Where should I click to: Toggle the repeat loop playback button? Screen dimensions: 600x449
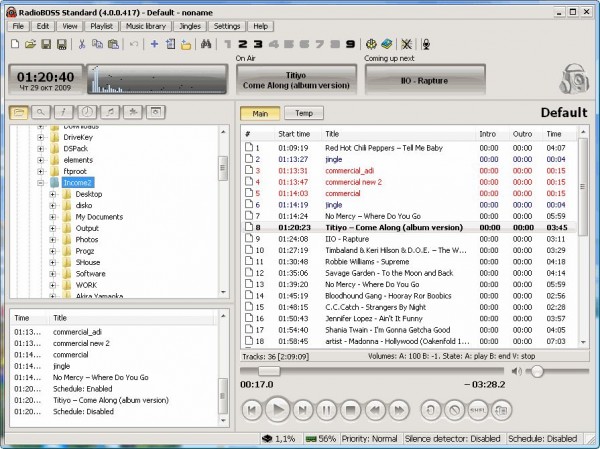(430, 409)
